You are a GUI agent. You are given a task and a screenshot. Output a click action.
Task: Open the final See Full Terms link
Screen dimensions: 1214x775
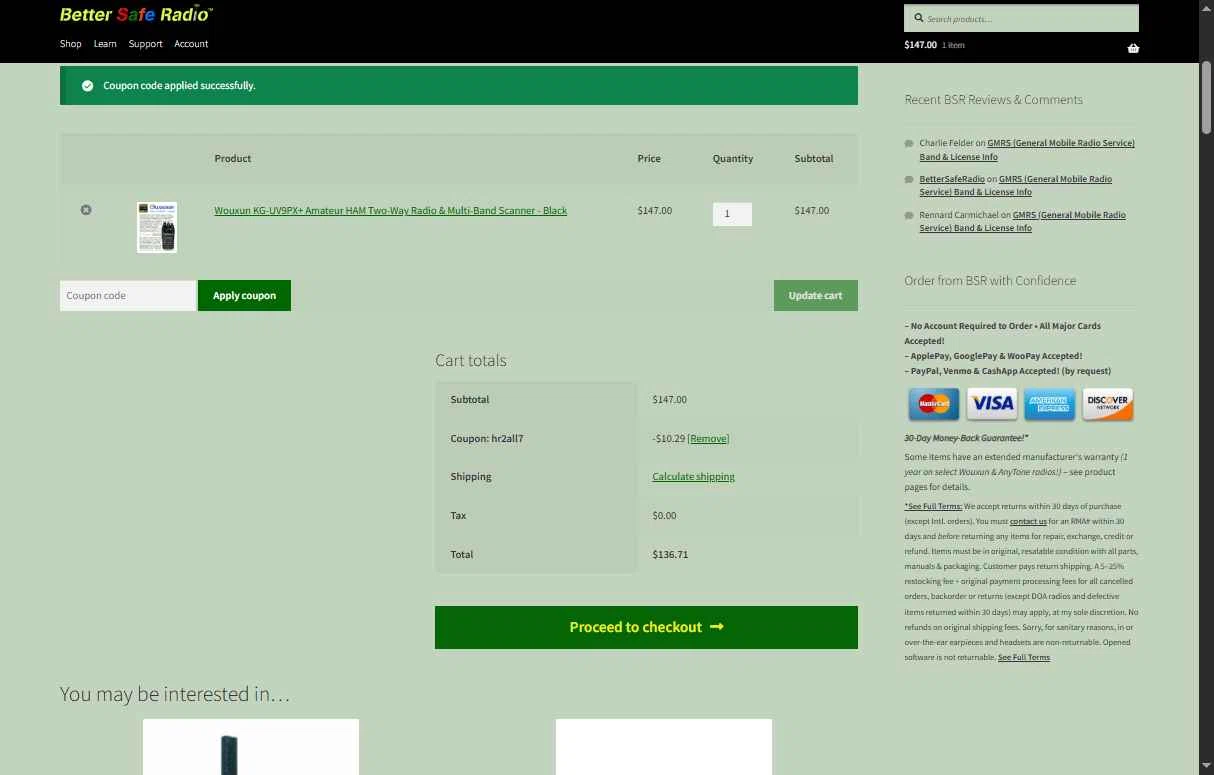1024,658
